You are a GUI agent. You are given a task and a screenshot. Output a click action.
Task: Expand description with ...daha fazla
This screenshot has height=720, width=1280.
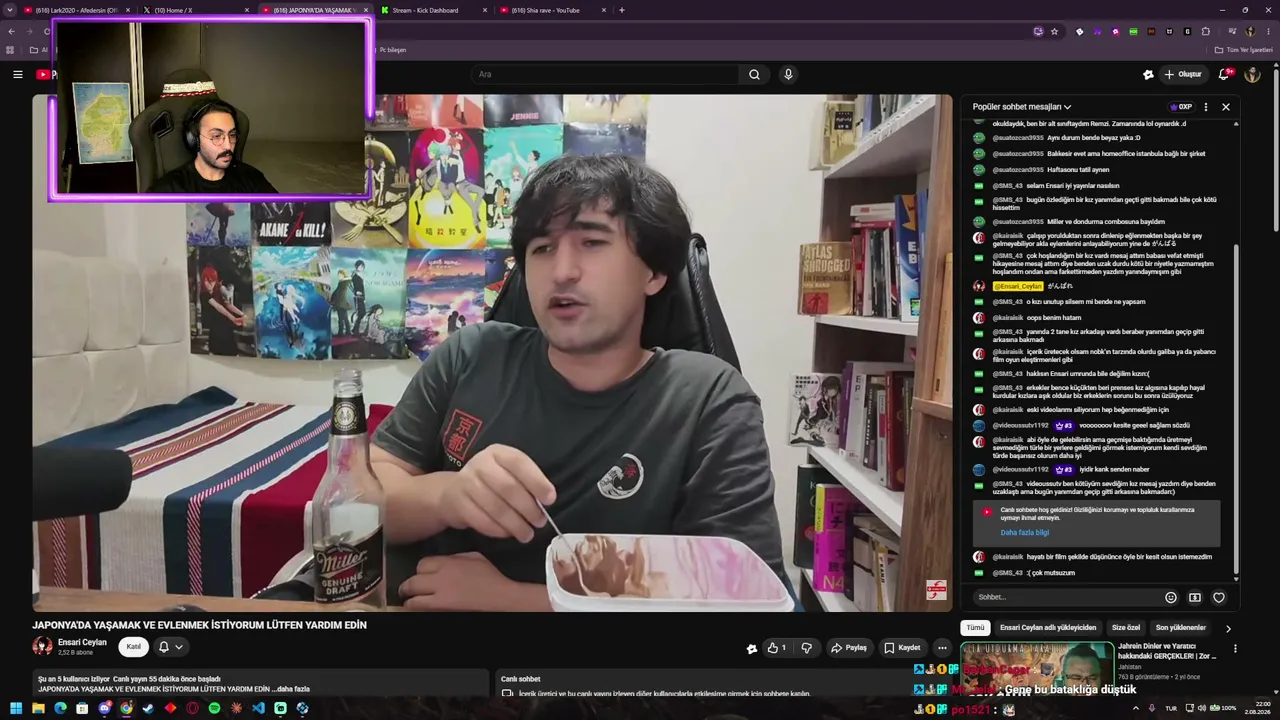(293, 689)
